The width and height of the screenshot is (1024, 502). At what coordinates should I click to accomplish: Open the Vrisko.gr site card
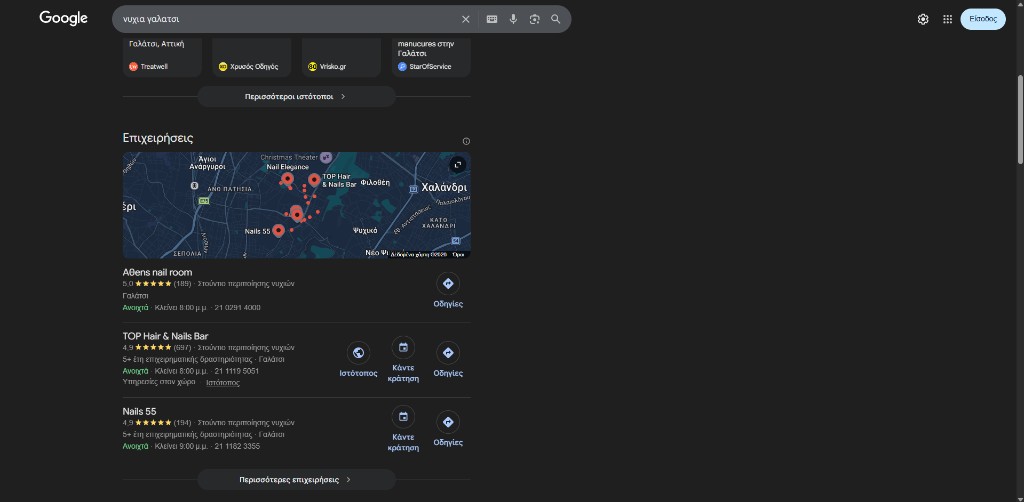[x=341, y=57]
